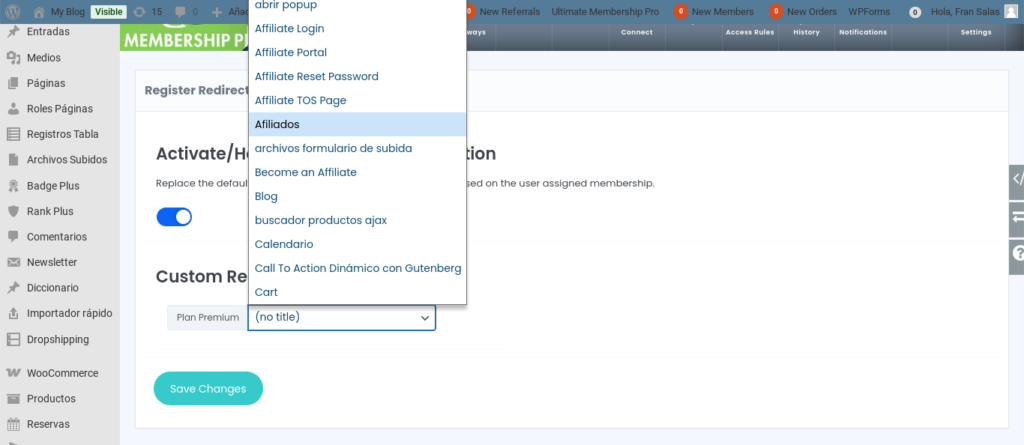
Task: Click the Medios media icon
Action: [13, 58]
